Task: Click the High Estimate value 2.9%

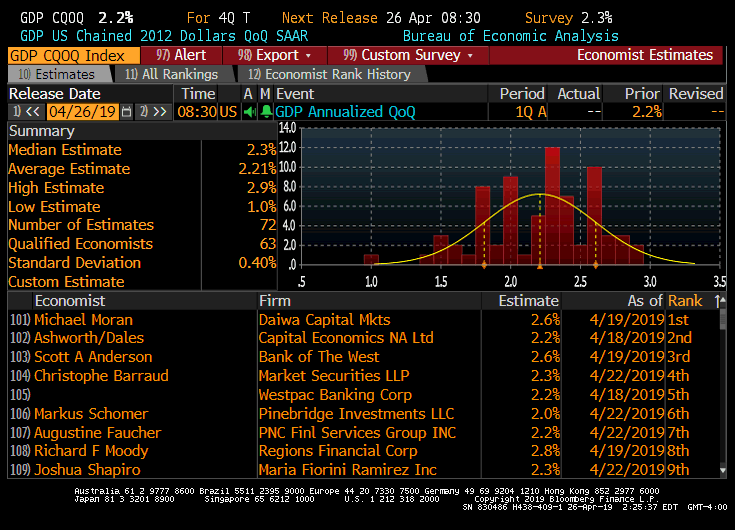Action: [261, 188]
